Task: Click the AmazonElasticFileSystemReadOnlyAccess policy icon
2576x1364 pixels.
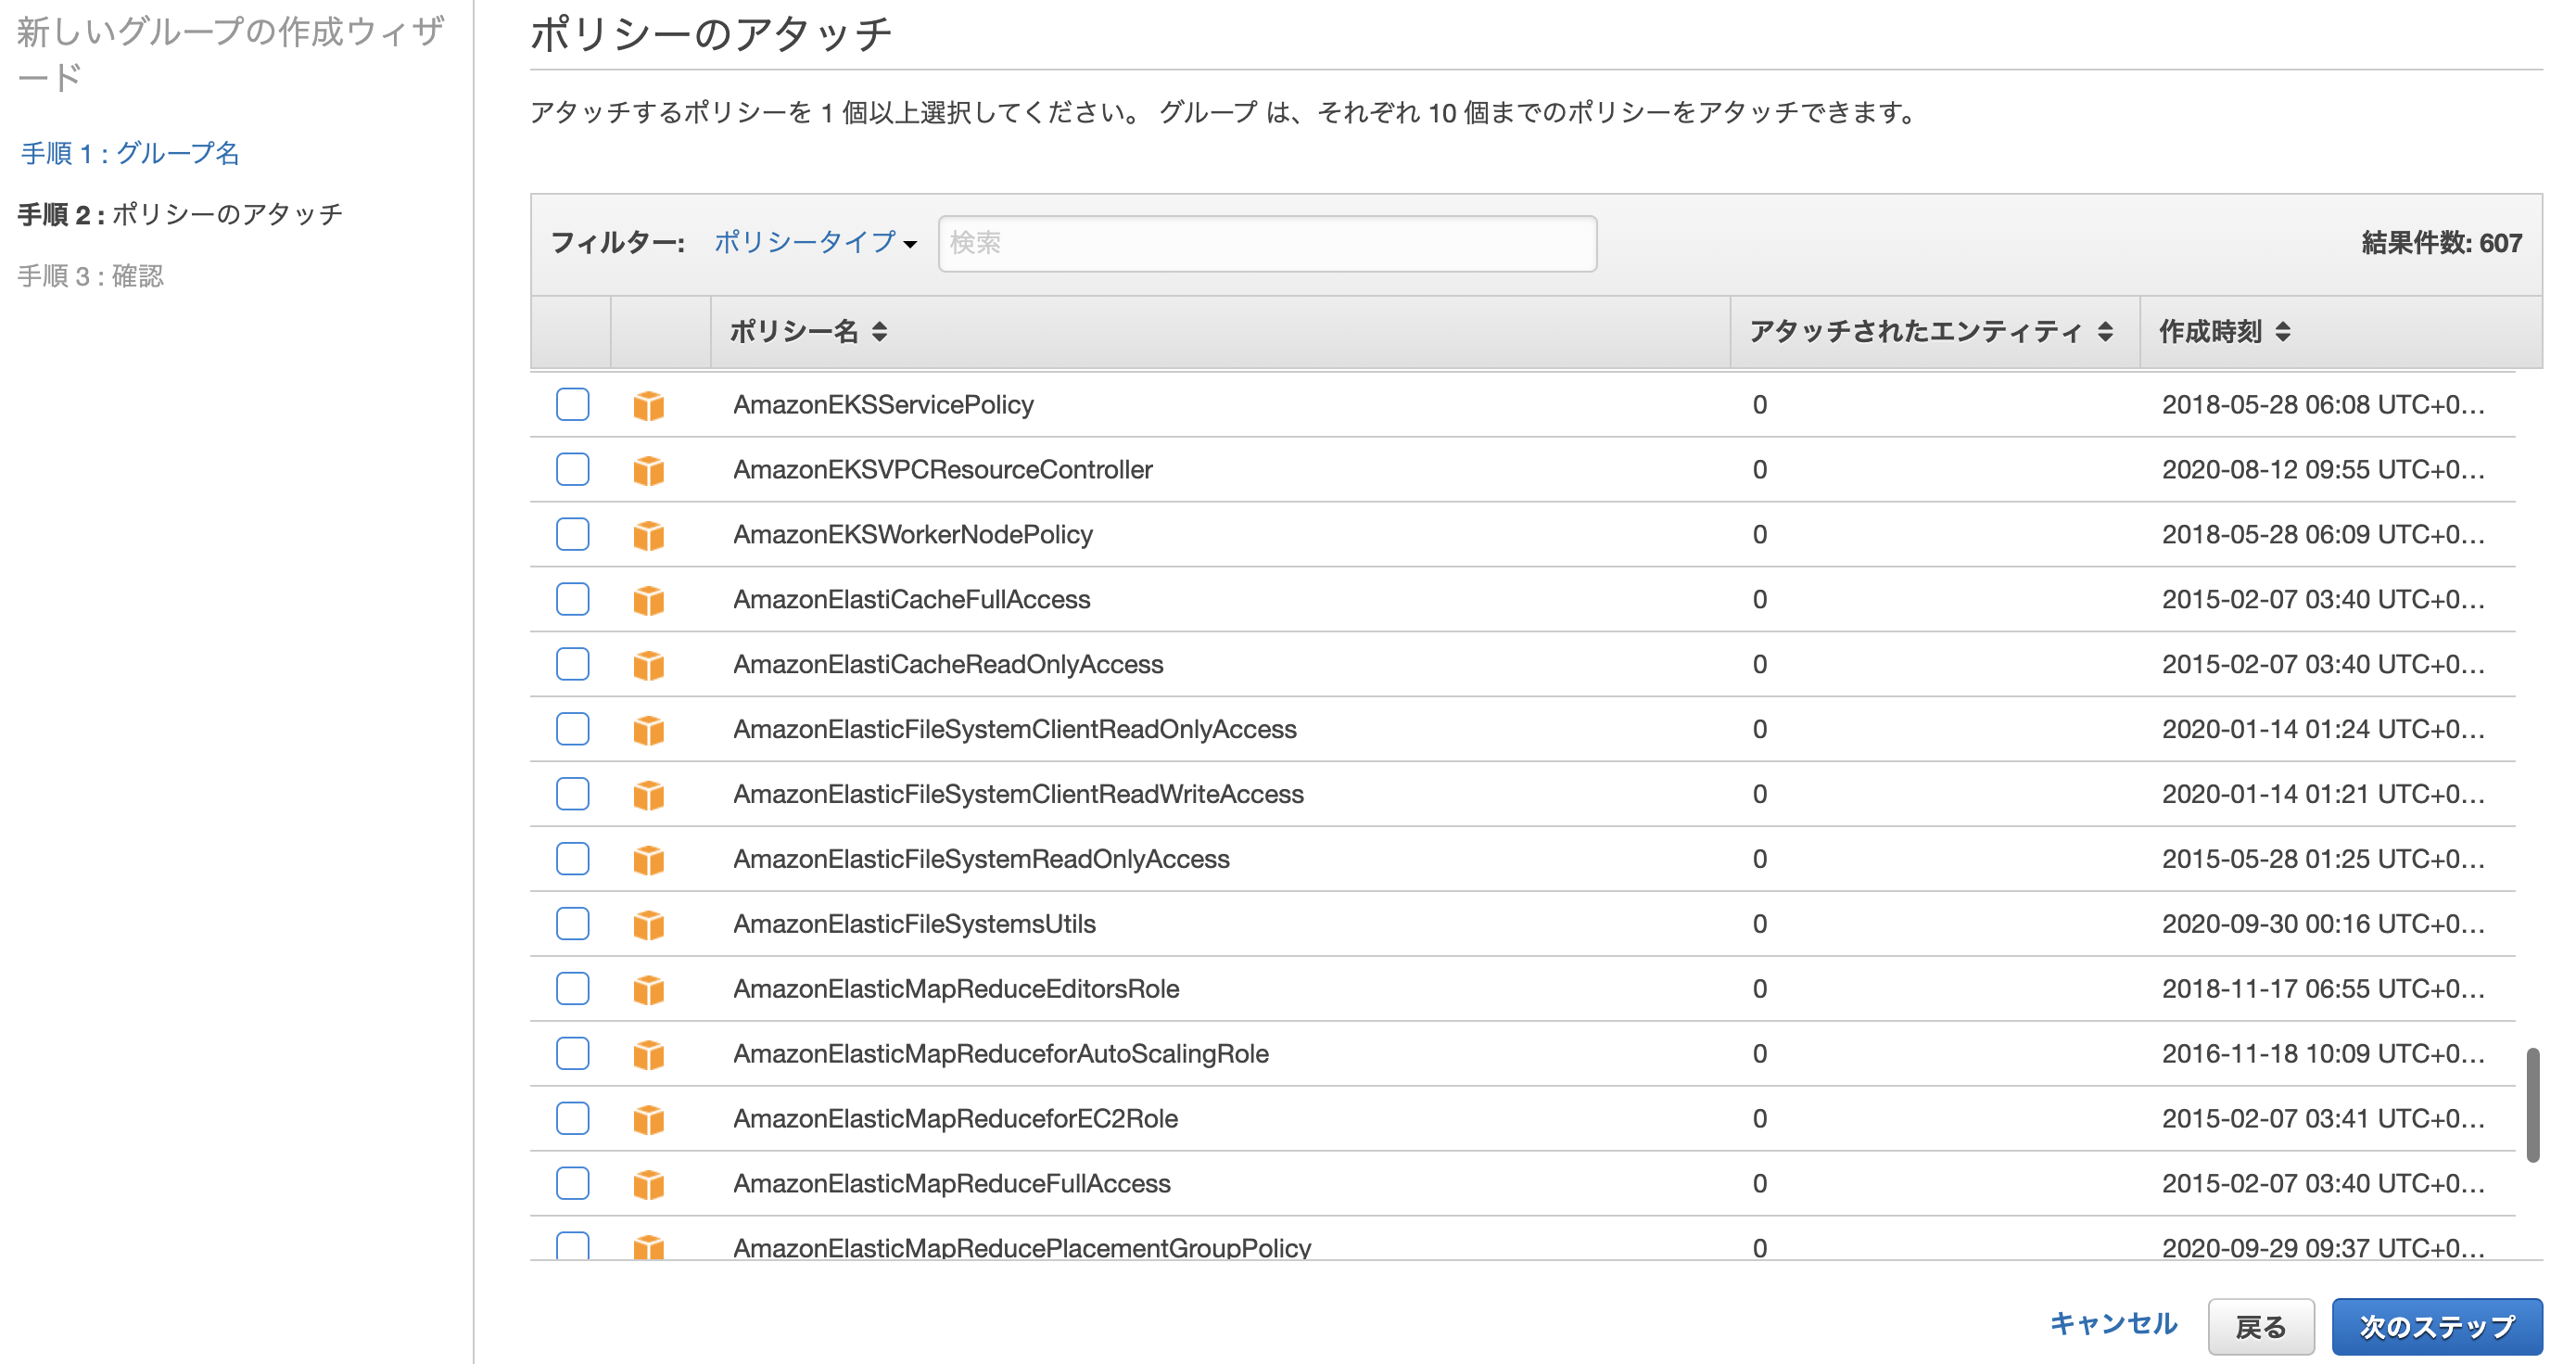Action: pos(648,859)
